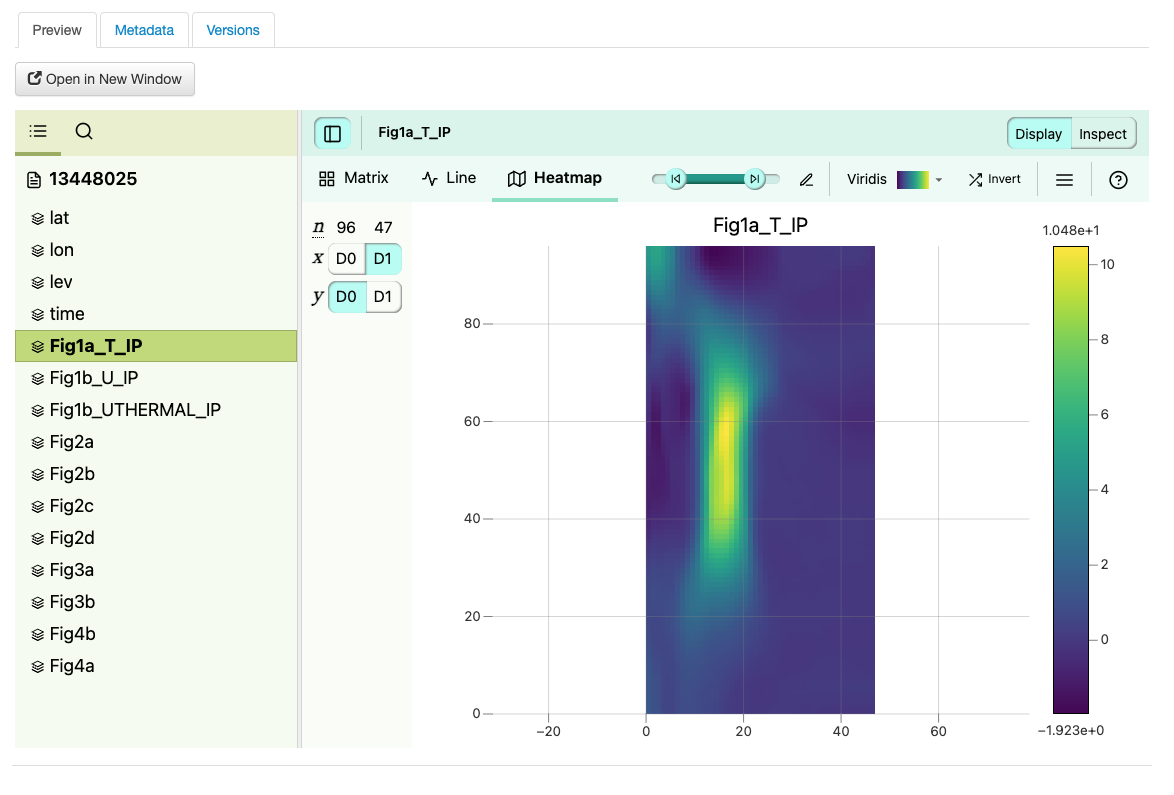The width and height of the screenshot is (1174, 795).
Task: Open the help question mark icon
Action: 1119,180
